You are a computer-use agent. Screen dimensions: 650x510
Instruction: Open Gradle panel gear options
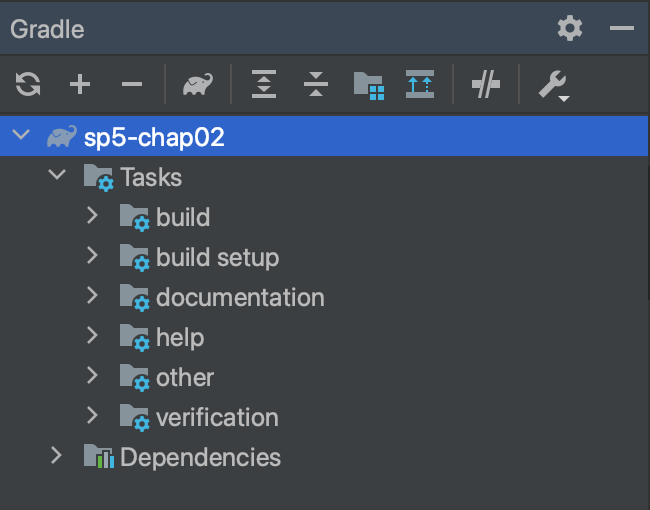[570, 28]
